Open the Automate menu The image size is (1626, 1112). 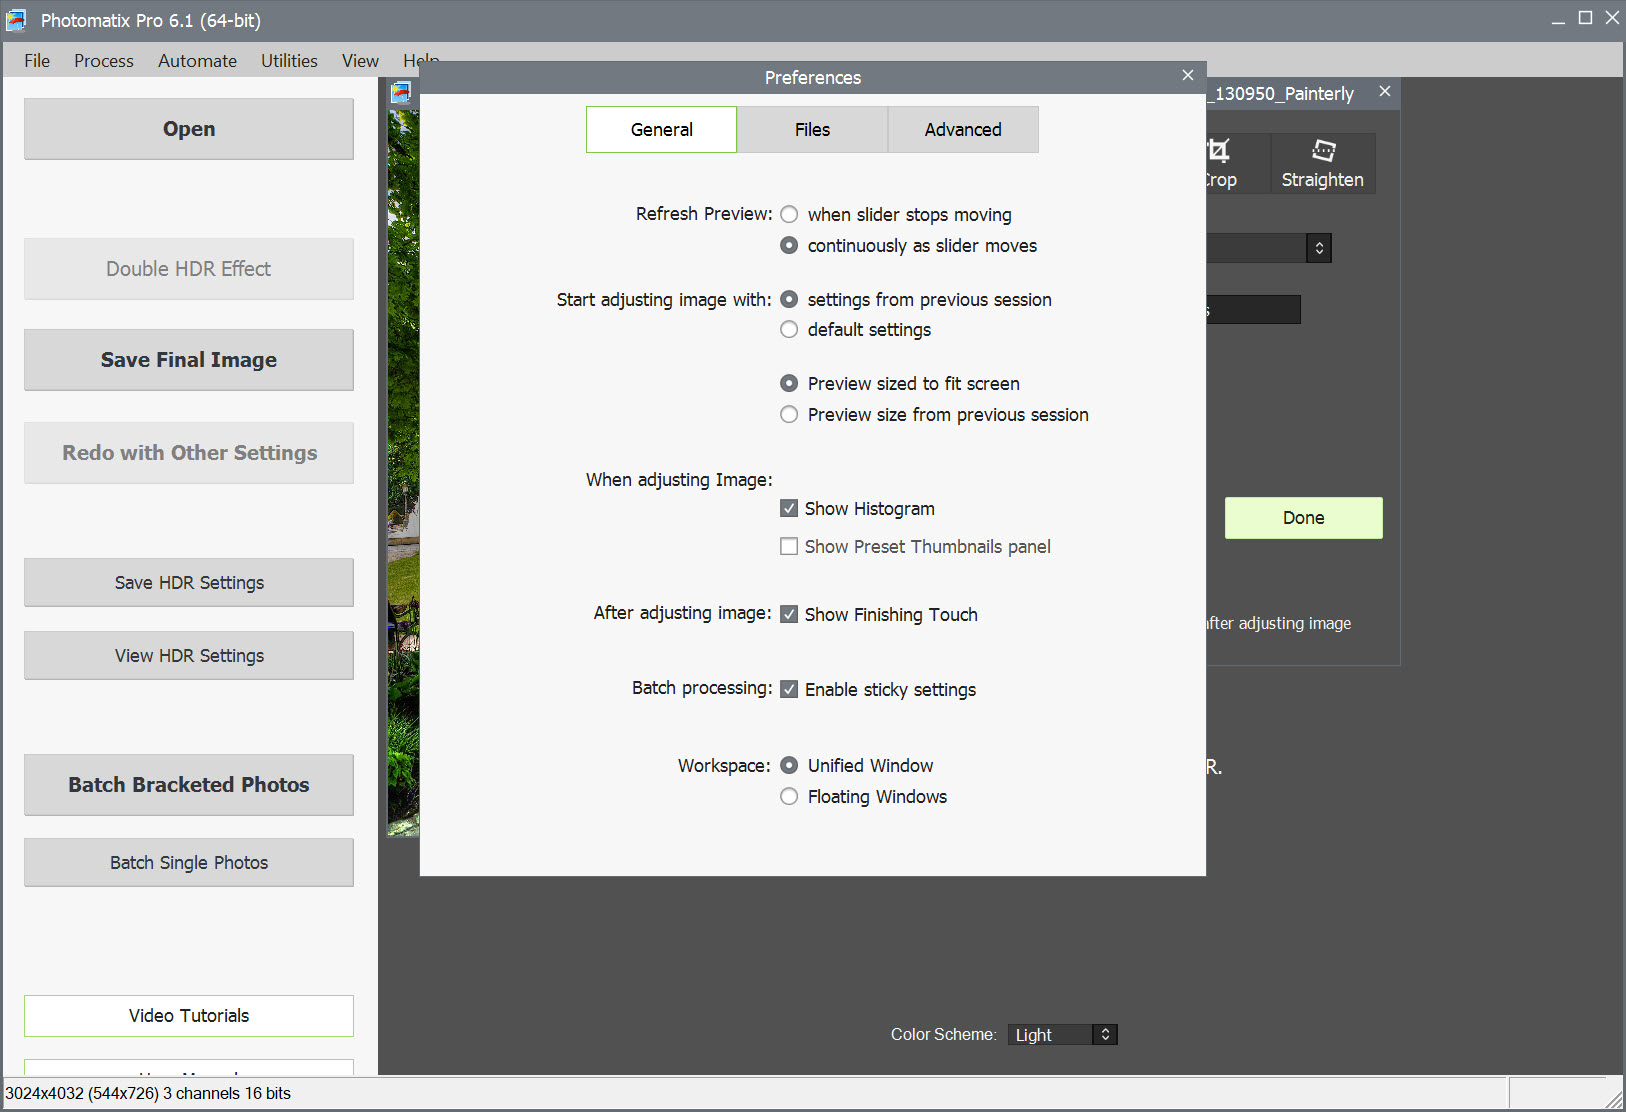(197, 60)
